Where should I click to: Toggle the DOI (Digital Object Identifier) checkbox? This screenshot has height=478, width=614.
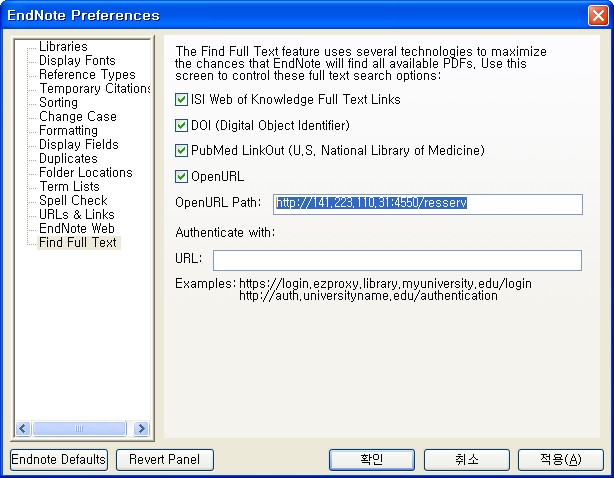click(181, 125)
